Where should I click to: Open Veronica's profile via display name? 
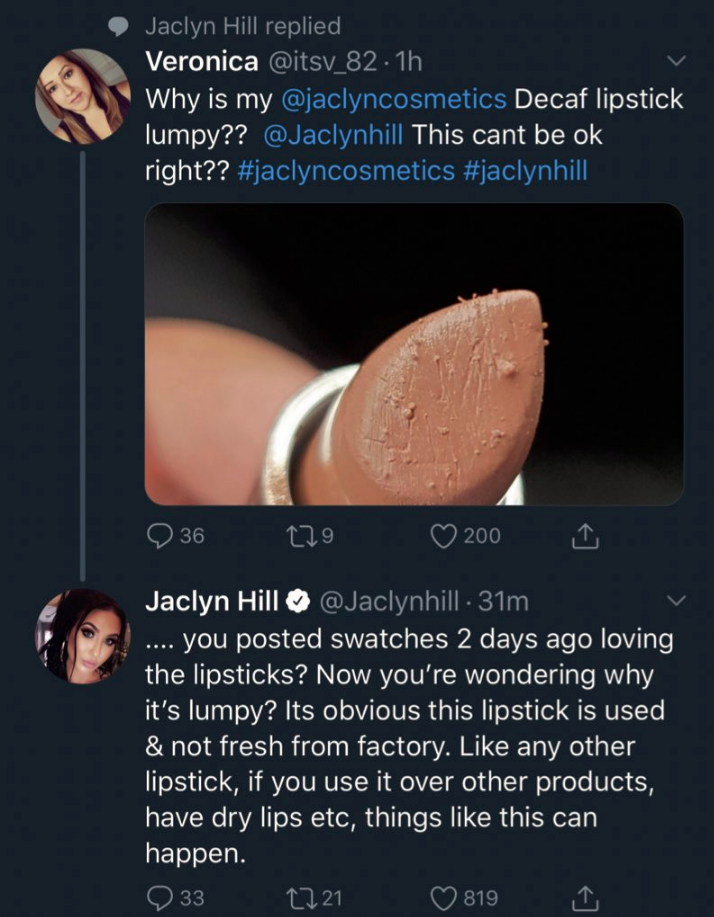click(199, 62)
